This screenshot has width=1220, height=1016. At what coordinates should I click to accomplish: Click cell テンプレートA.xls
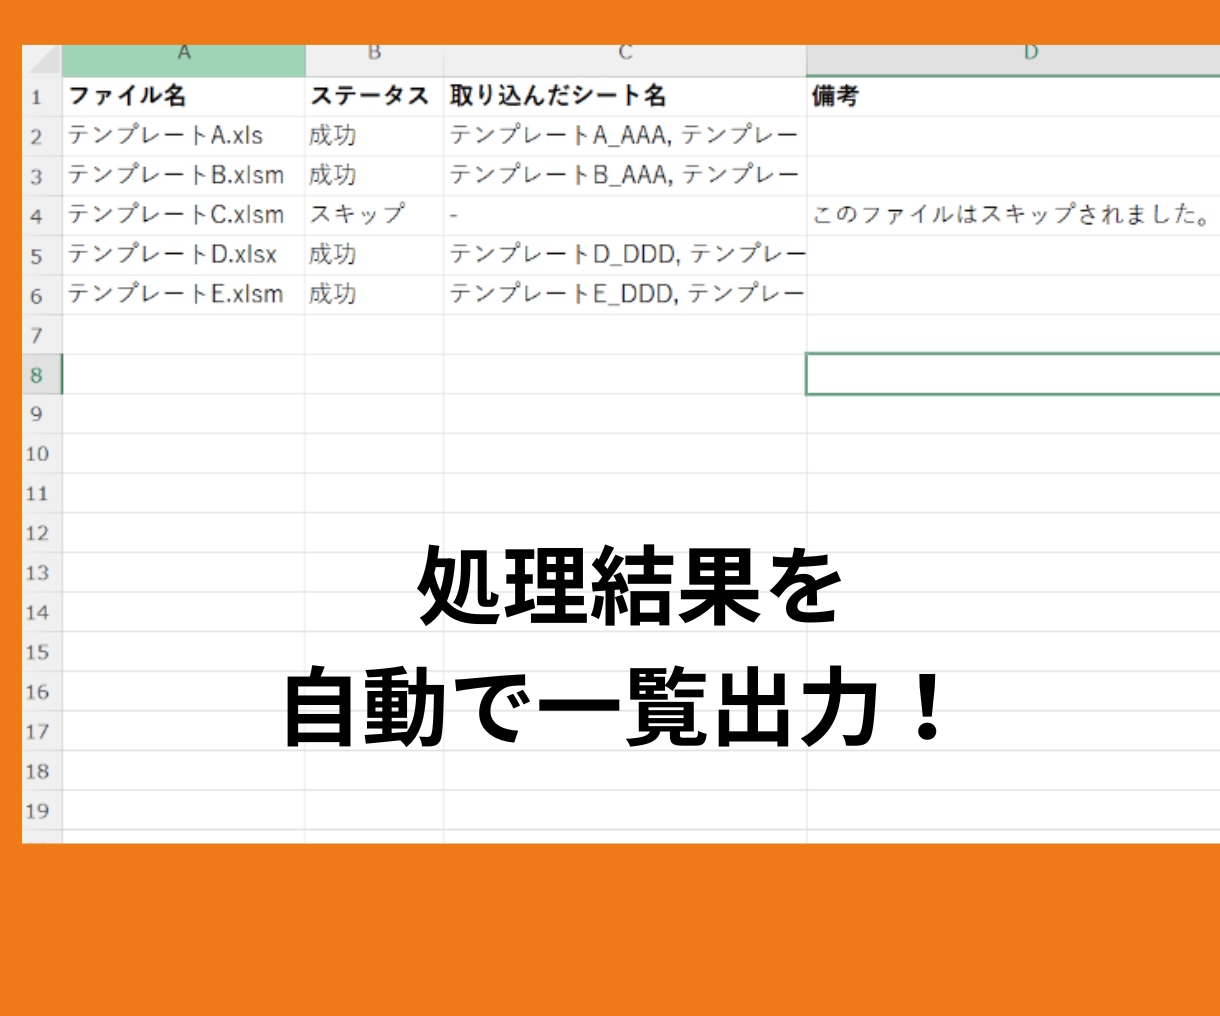184,136
